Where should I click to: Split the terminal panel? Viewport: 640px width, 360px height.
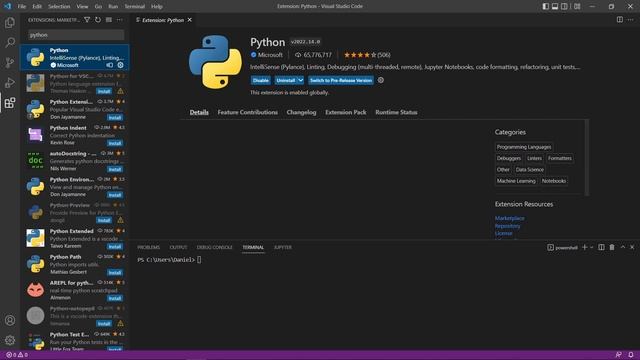(601, 247)
